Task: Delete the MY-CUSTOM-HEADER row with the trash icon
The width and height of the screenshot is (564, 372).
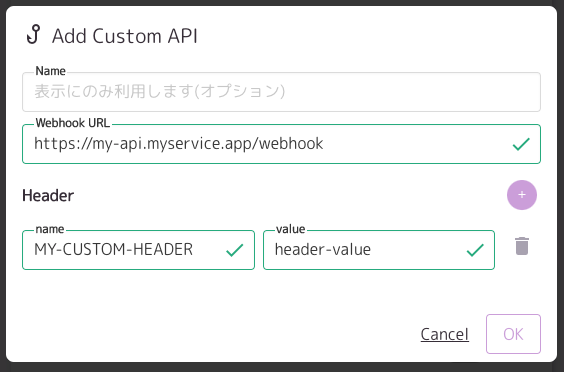Action: 522,246
